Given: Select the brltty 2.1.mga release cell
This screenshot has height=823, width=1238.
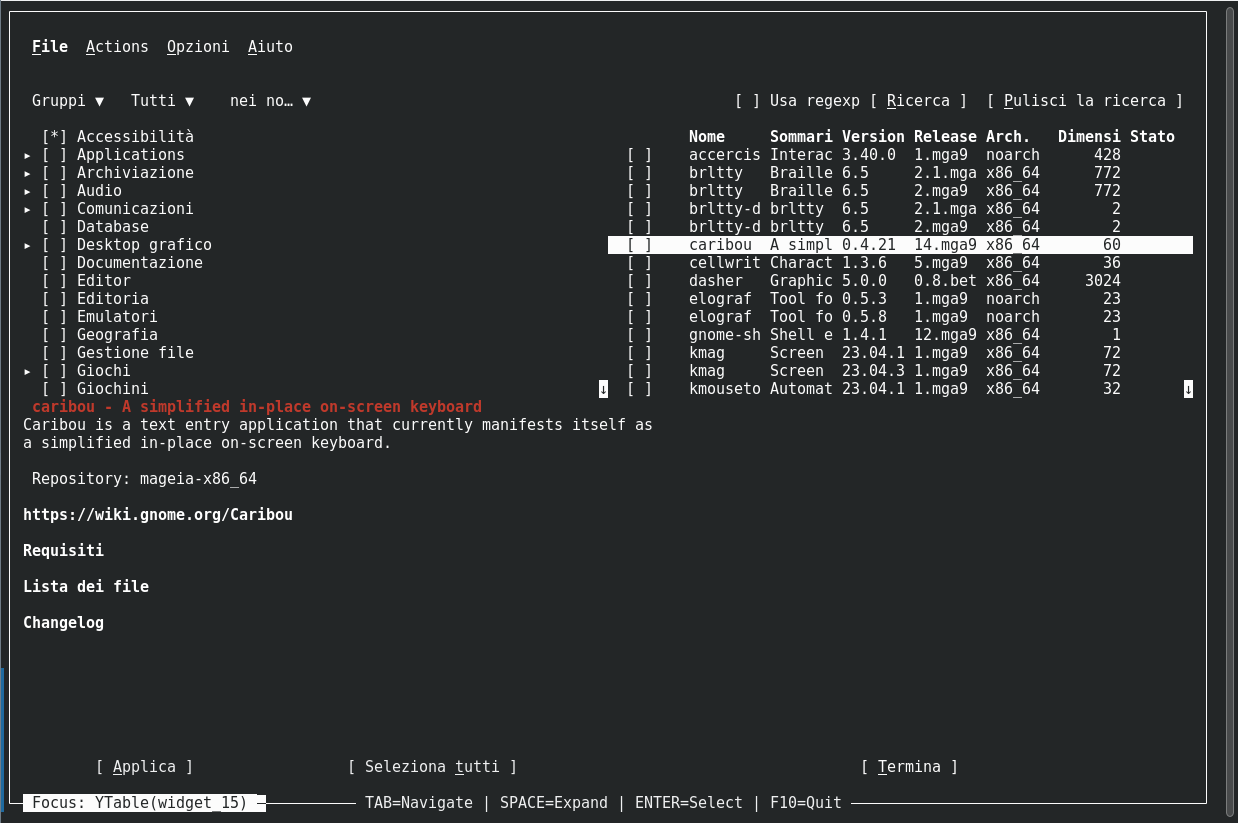Looking at the screenshot, I should tap(945, 173).
